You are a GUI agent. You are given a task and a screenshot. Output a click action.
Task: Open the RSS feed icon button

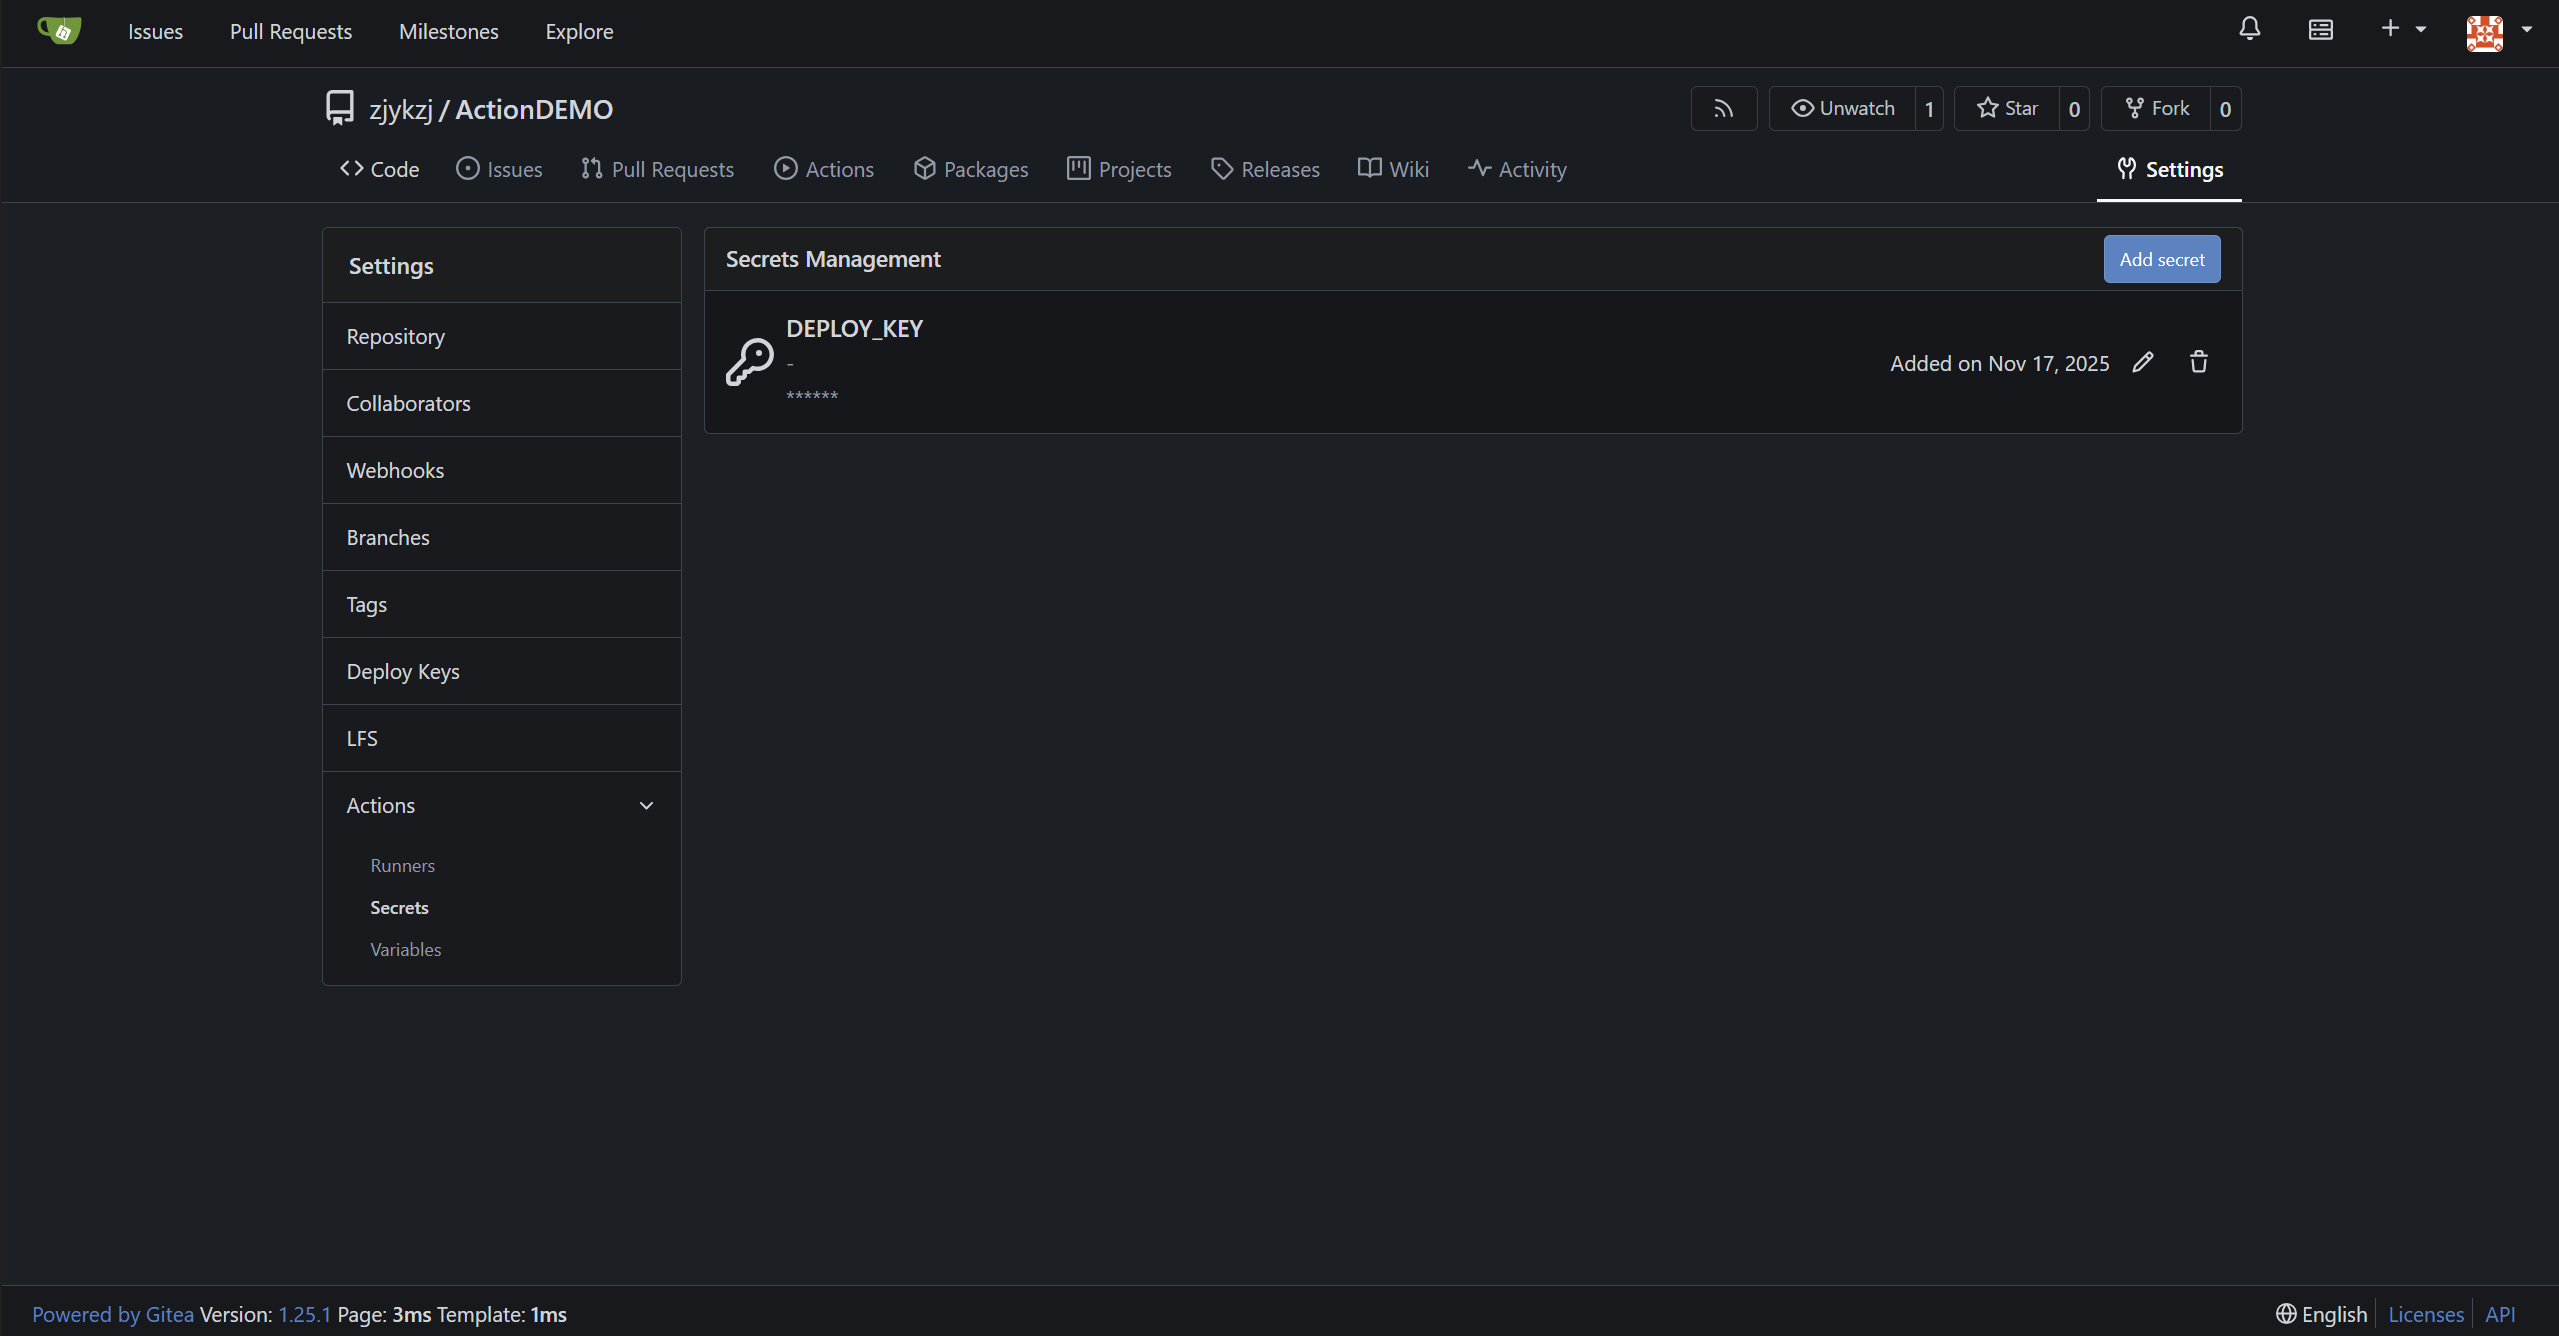[x=1723, y=109]
